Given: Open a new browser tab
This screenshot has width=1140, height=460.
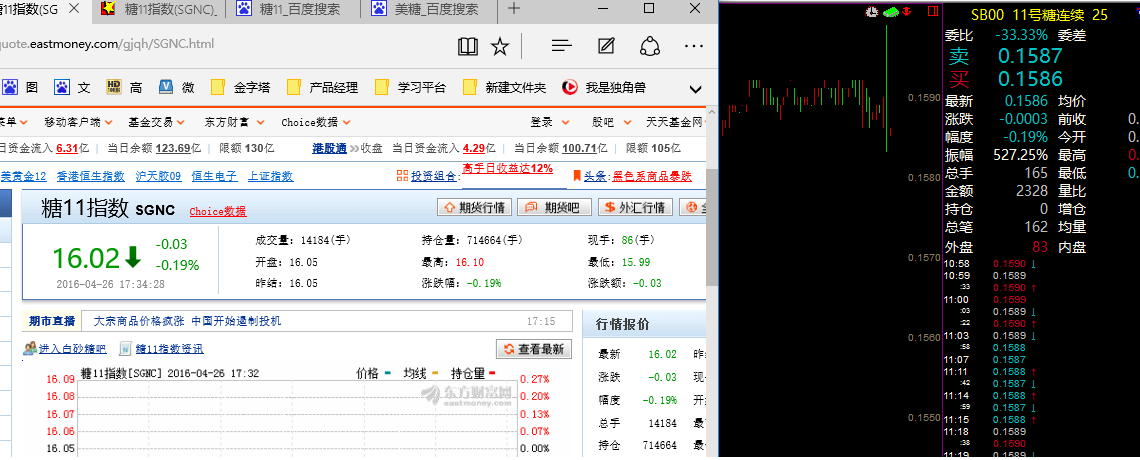Looking at the screenshot, I should point(514,9).
